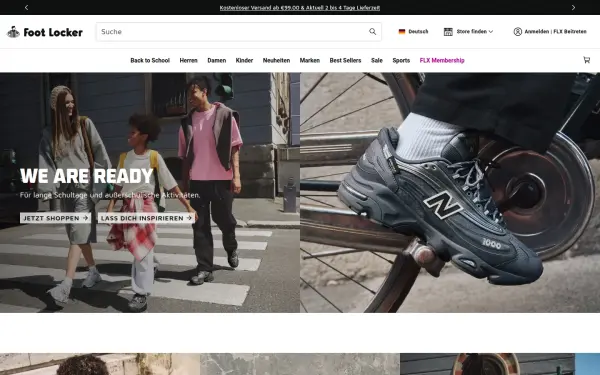
Task: Click the user account icon
Action: [x=517, y=32]
